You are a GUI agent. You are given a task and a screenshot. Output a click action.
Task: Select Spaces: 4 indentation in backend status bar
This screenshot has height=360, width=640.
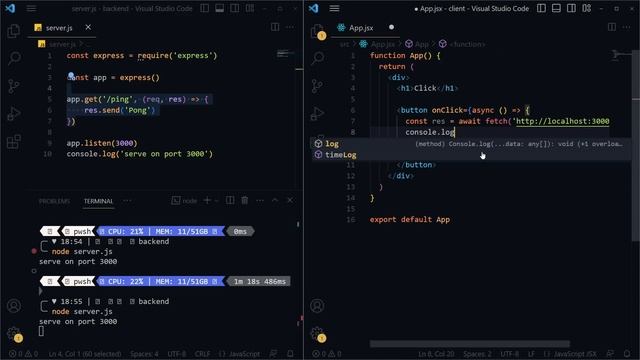[144, 354]
